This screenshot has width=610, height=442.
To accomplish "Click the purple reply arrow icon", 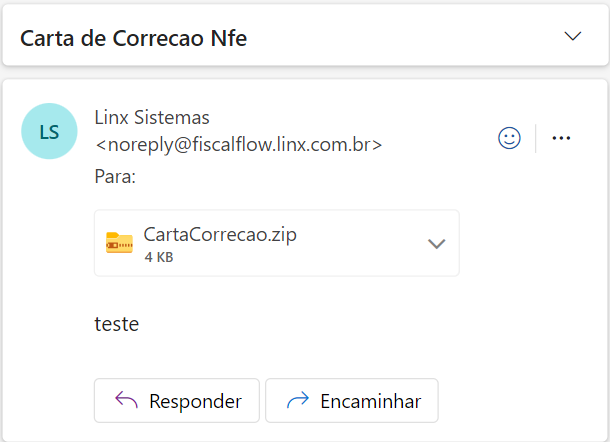I will (126, 400).
